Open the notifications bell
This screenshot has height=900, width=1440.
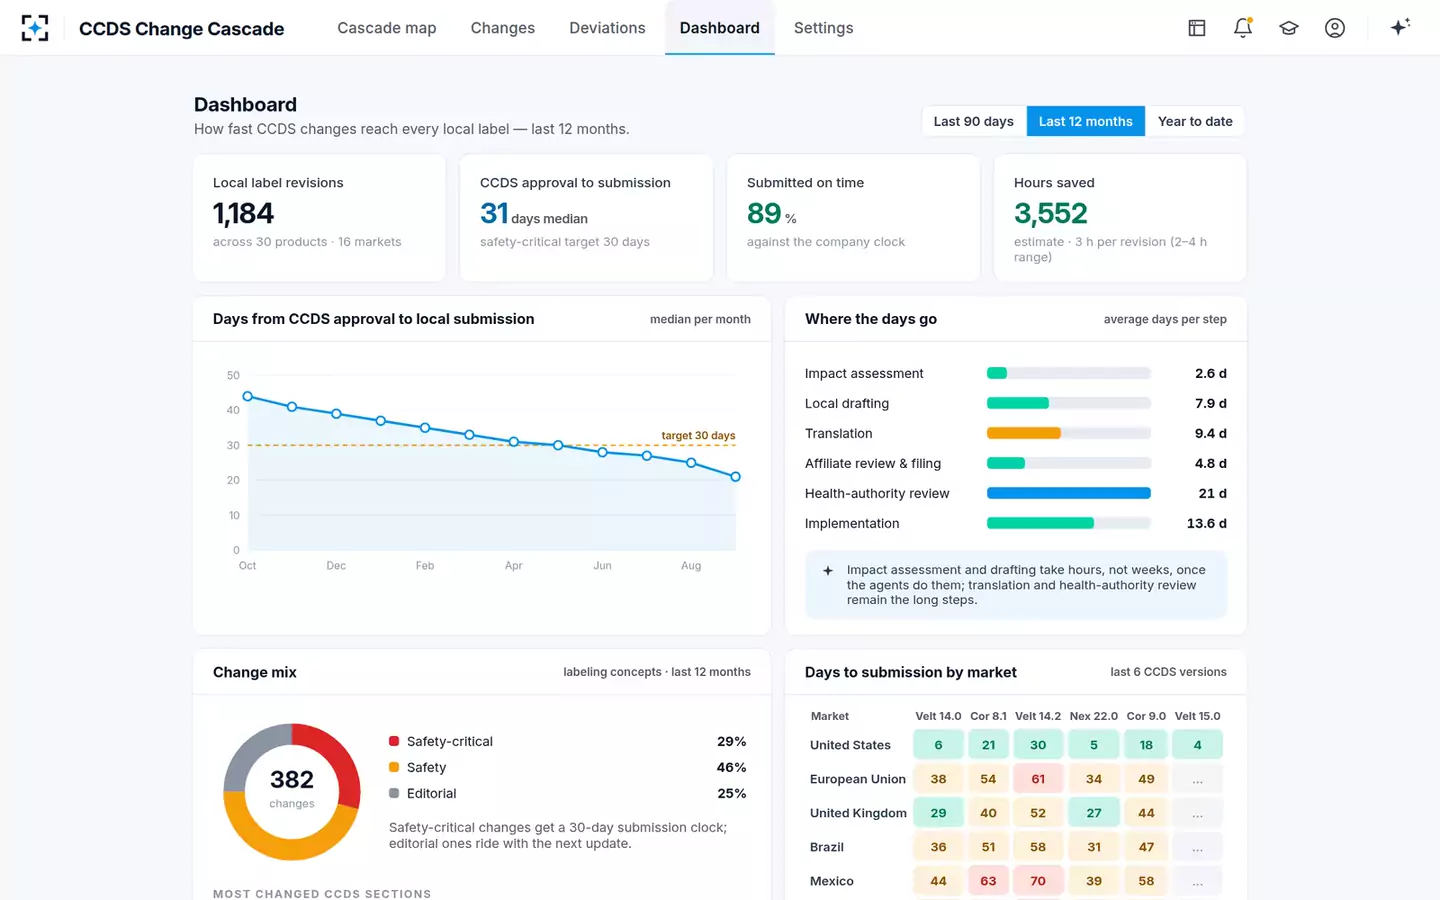1243,28
